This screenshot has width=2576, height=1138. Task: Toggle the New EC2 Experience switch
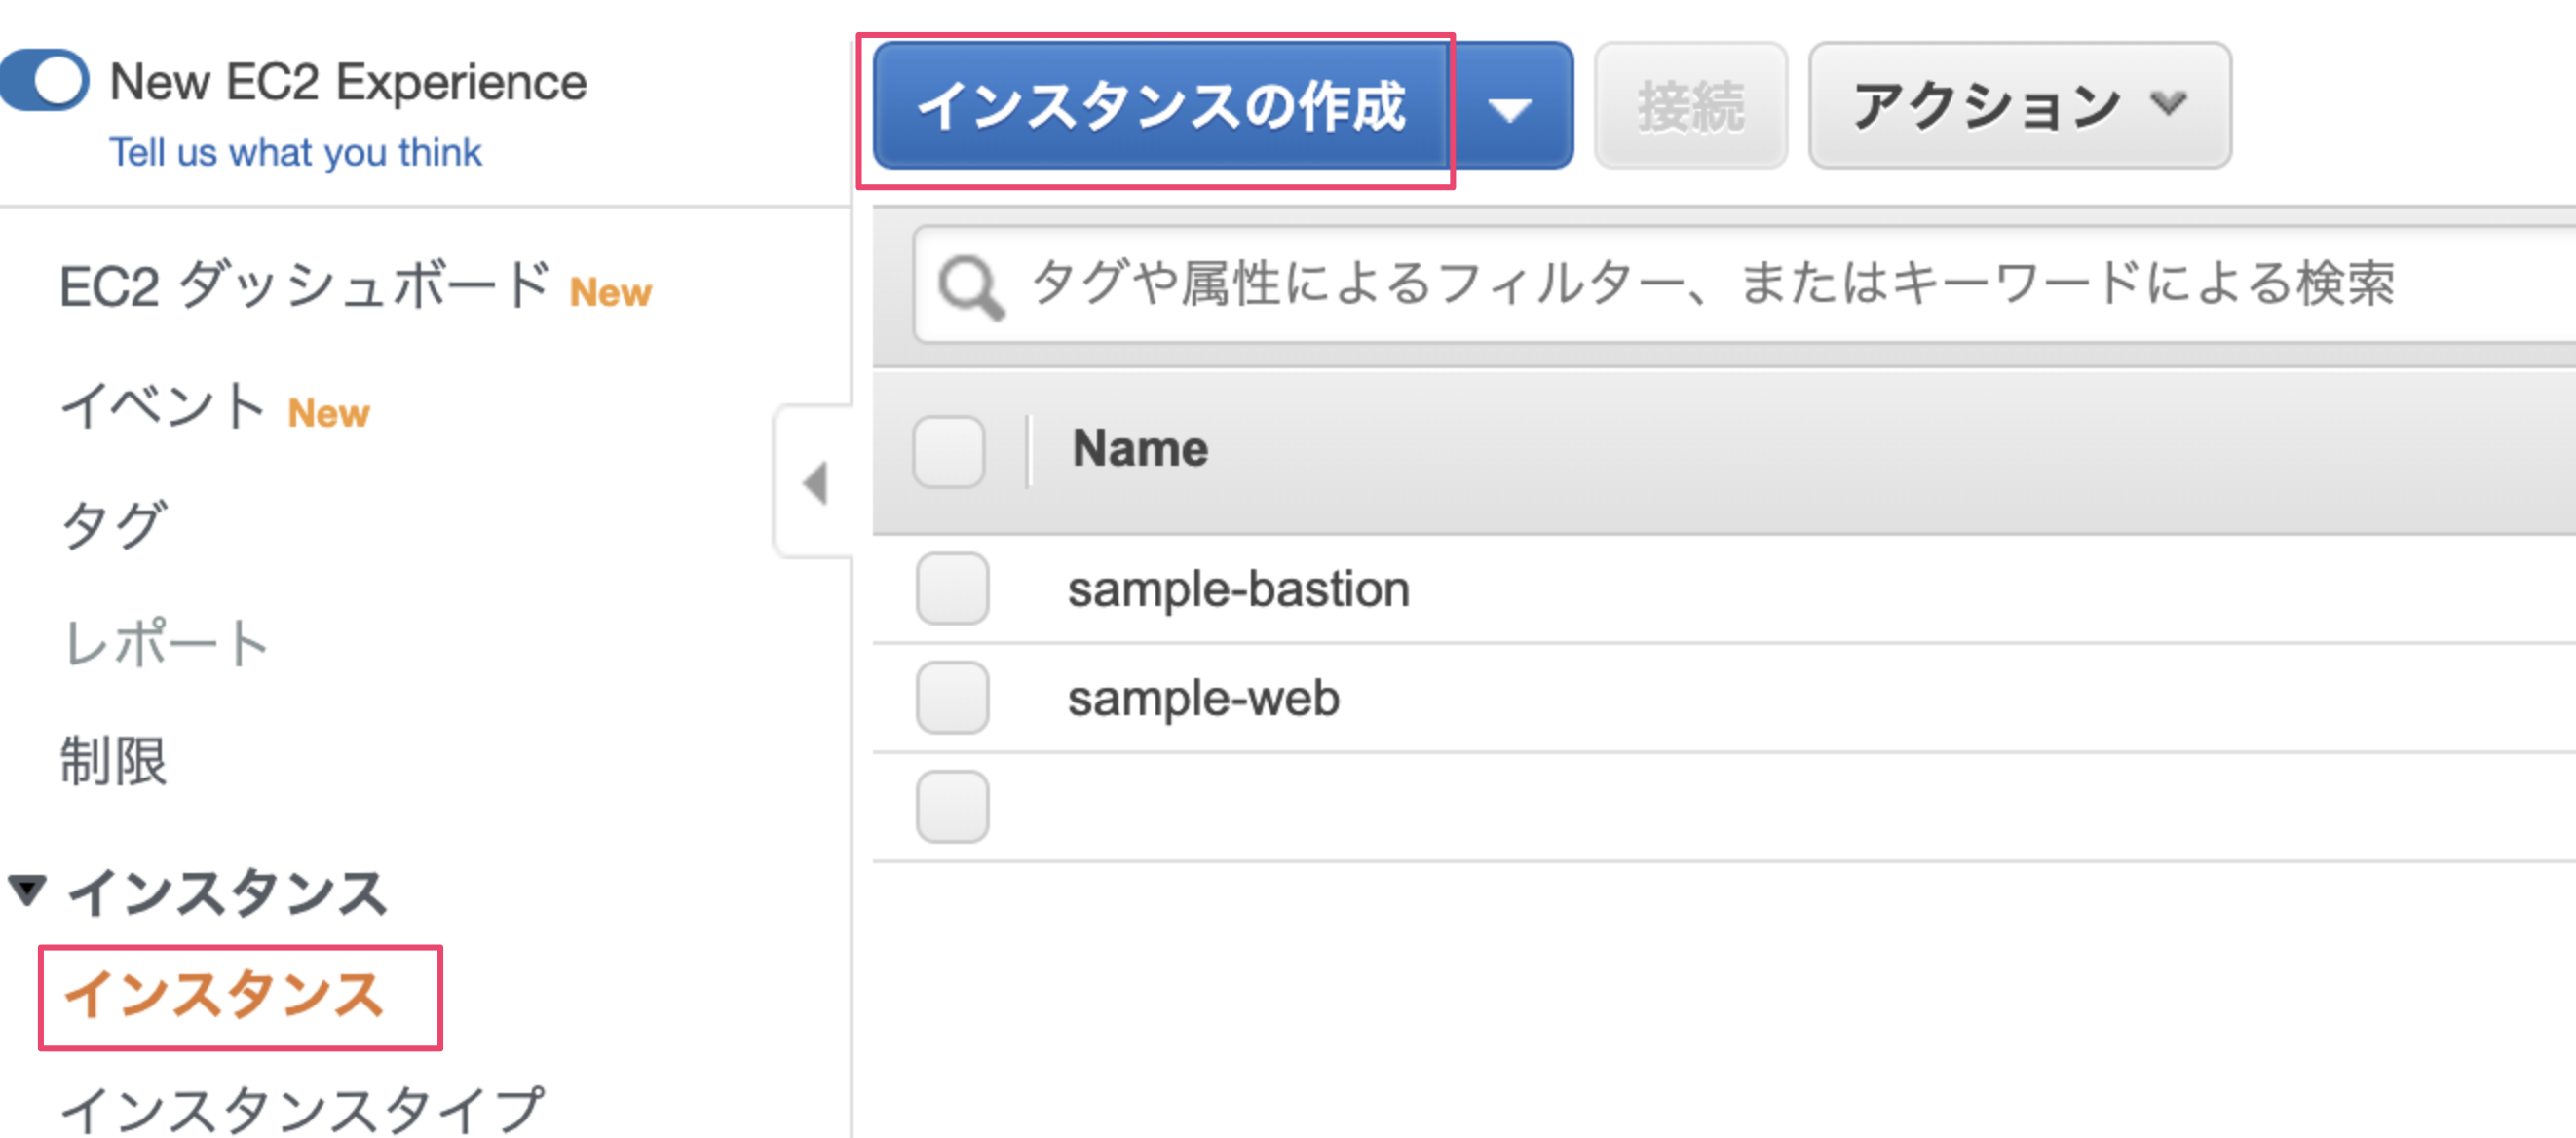coord(46,81)
